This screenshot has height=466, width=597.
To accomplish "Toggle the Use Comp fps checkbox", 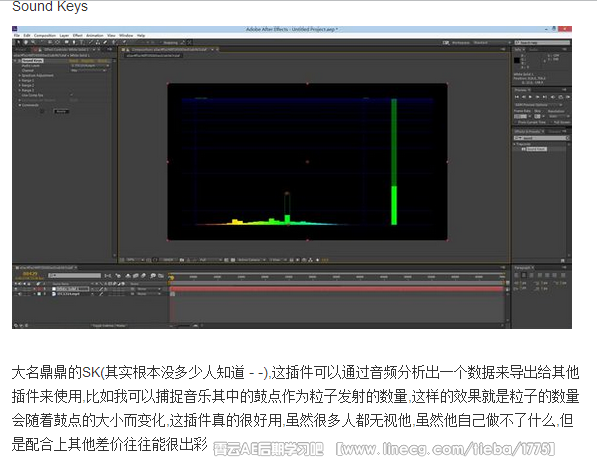I will (72, 95).
